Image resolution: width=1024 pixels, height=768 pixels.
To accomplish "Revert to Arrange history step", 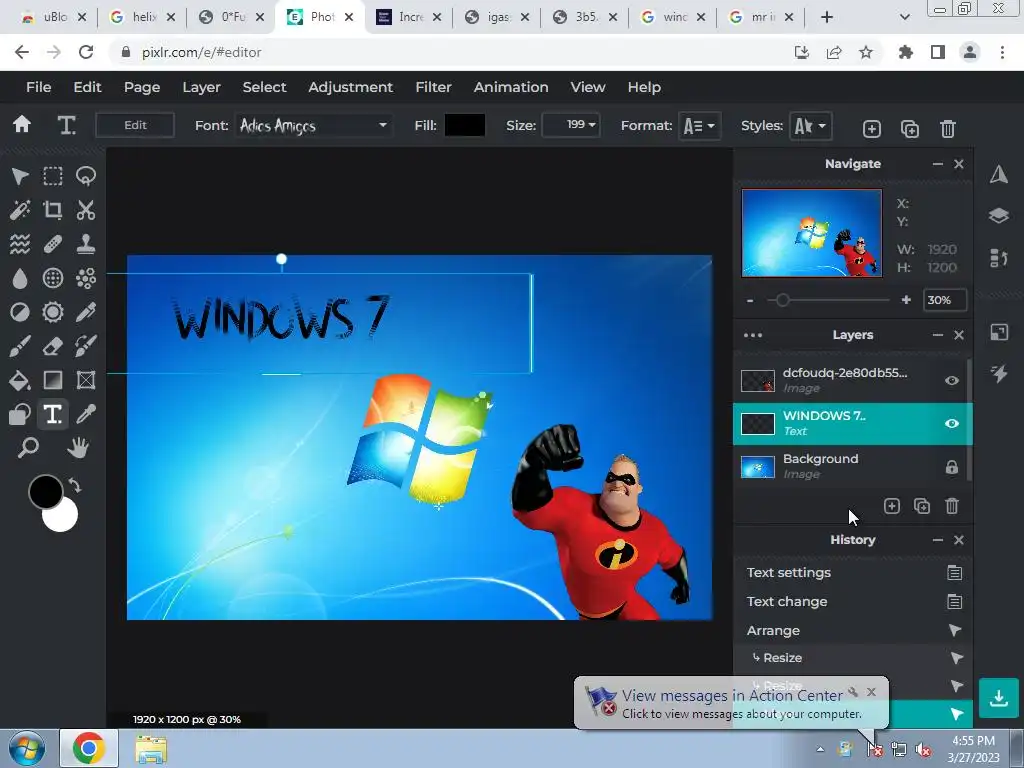I will point(853,630).
